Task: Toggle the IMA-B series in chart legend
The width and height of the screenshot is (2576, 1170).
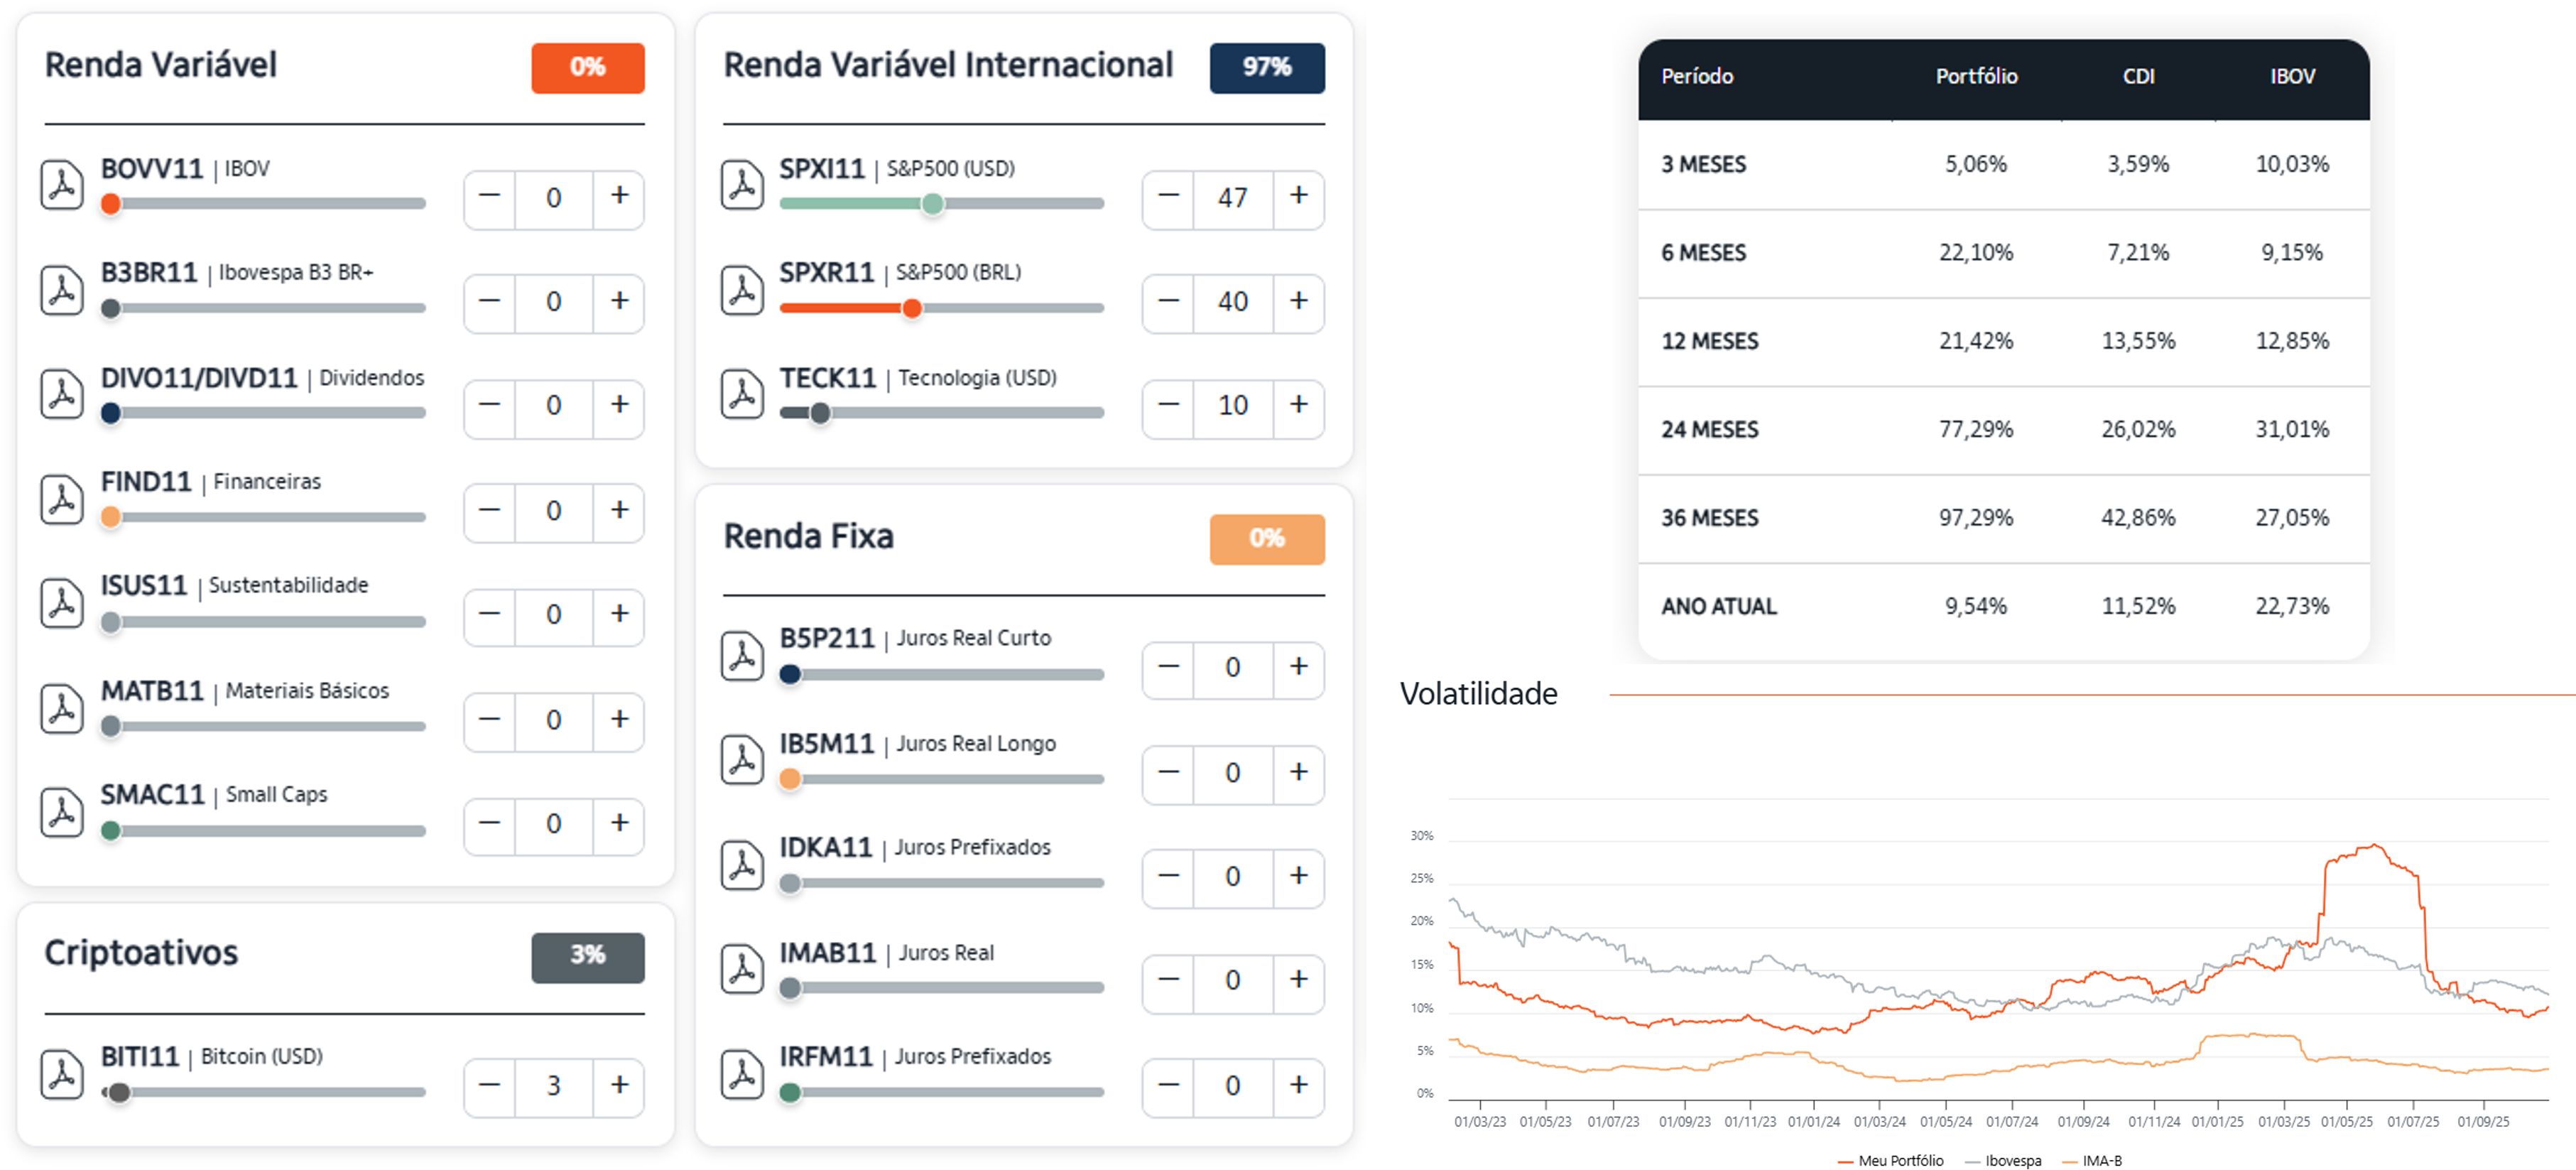Action: tap(2101, 1161)
